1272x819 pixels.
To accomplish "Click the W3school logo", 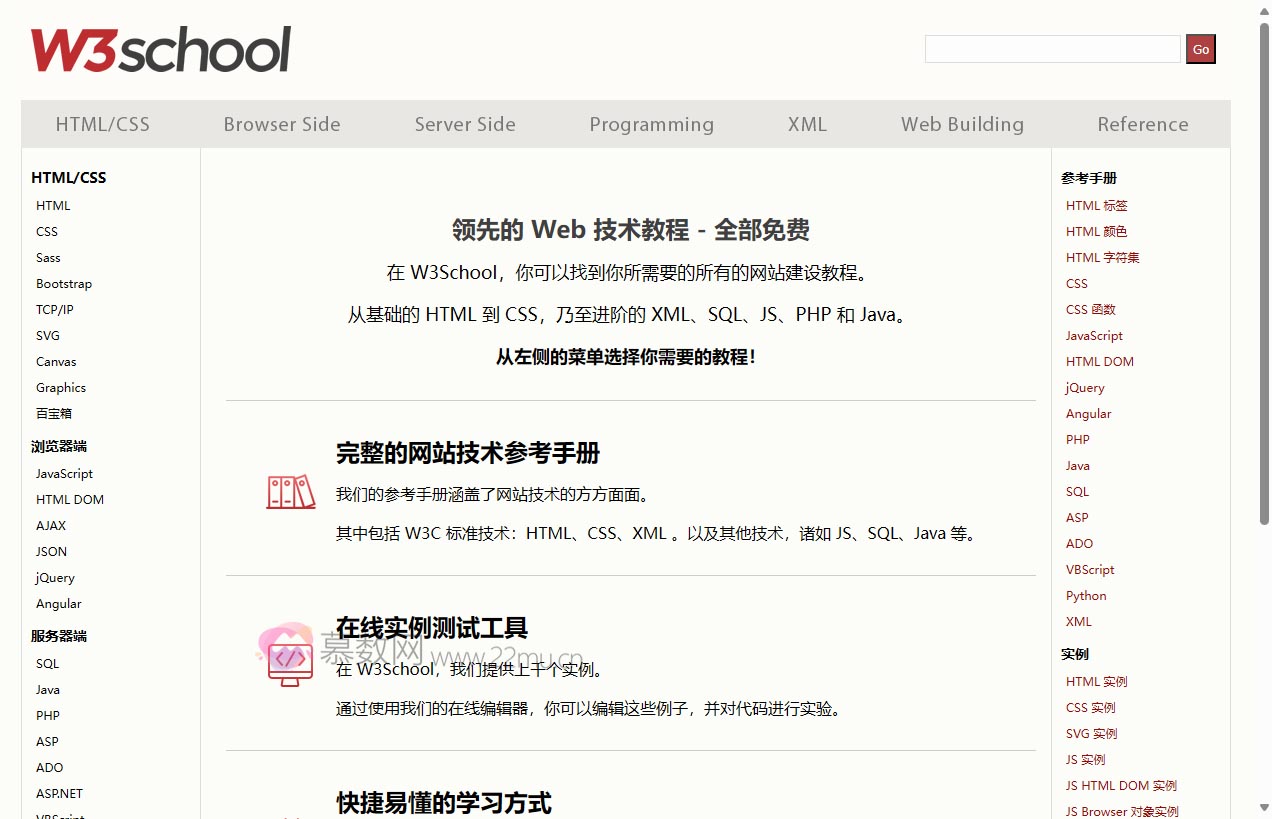I will [x=160, y=46].
